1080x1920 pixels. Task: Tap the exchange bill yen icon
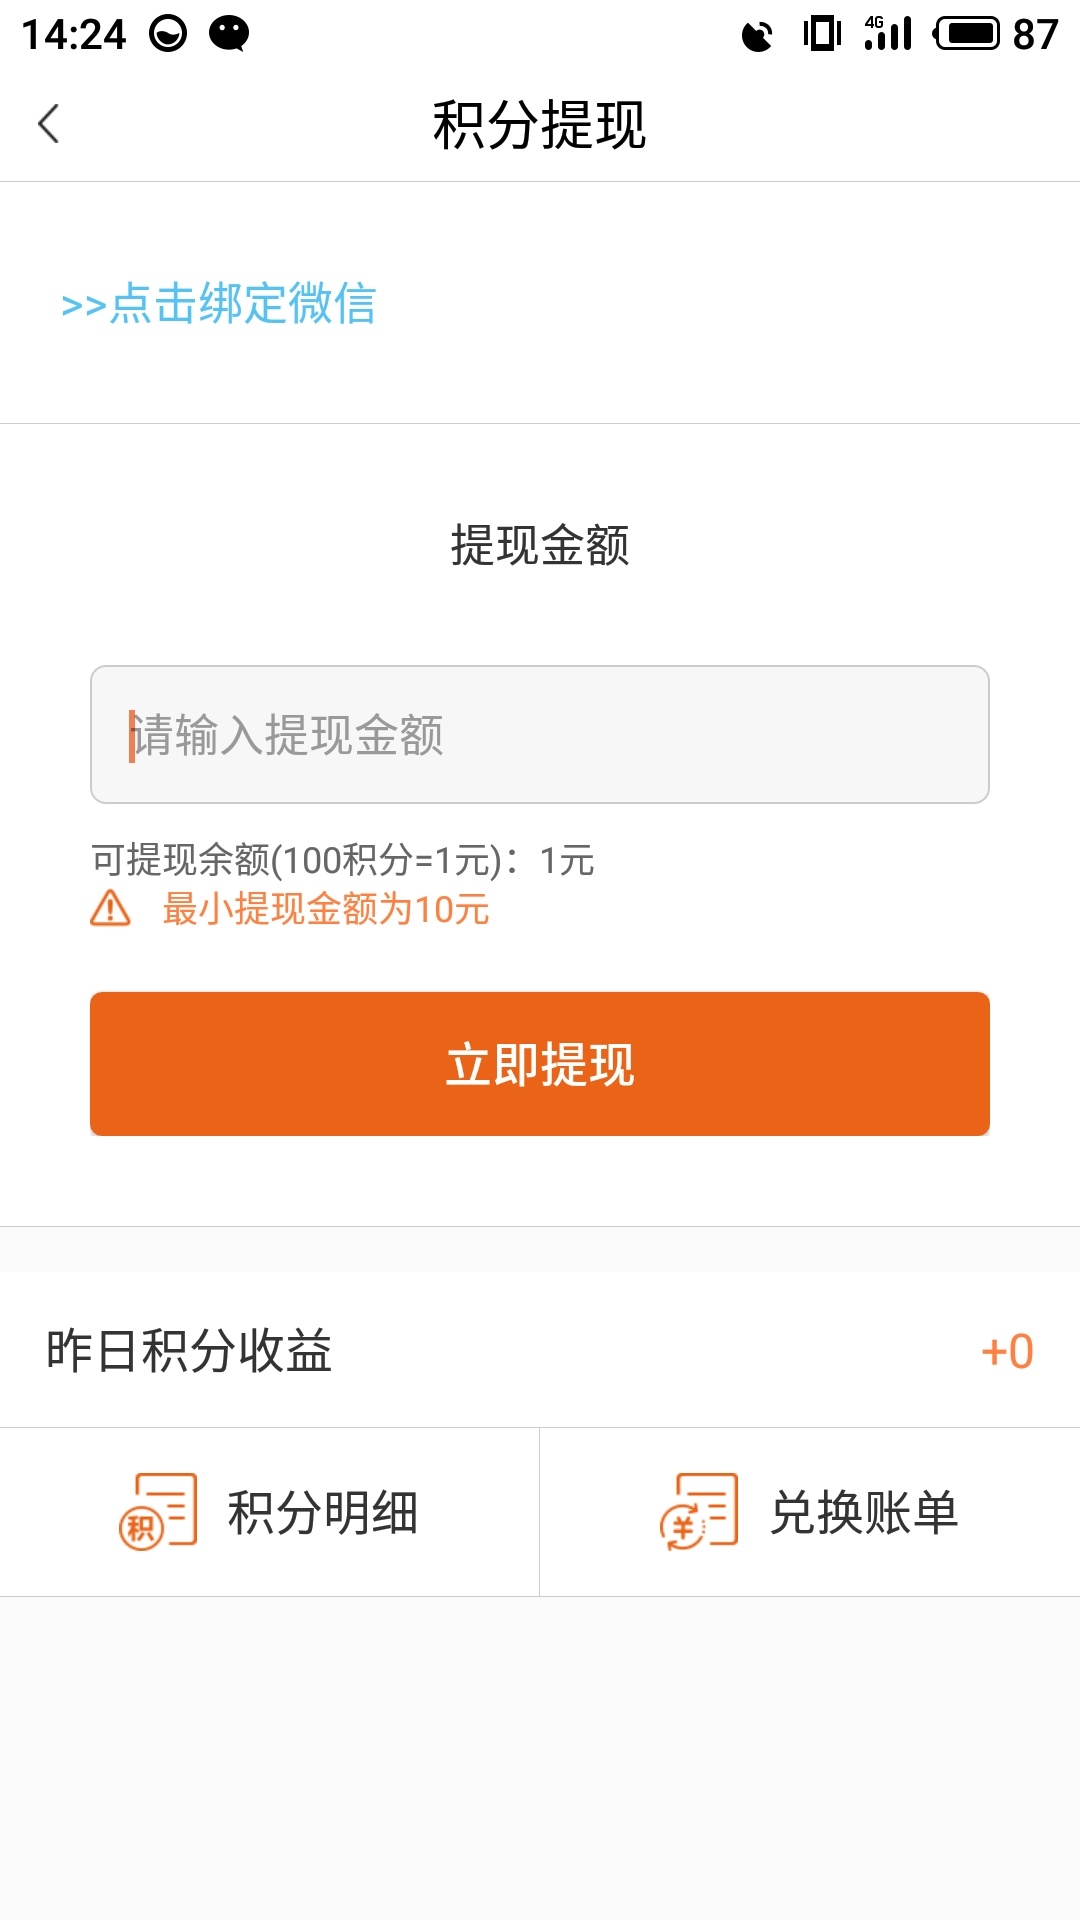pyautogui.click(x=699, y=1511)
